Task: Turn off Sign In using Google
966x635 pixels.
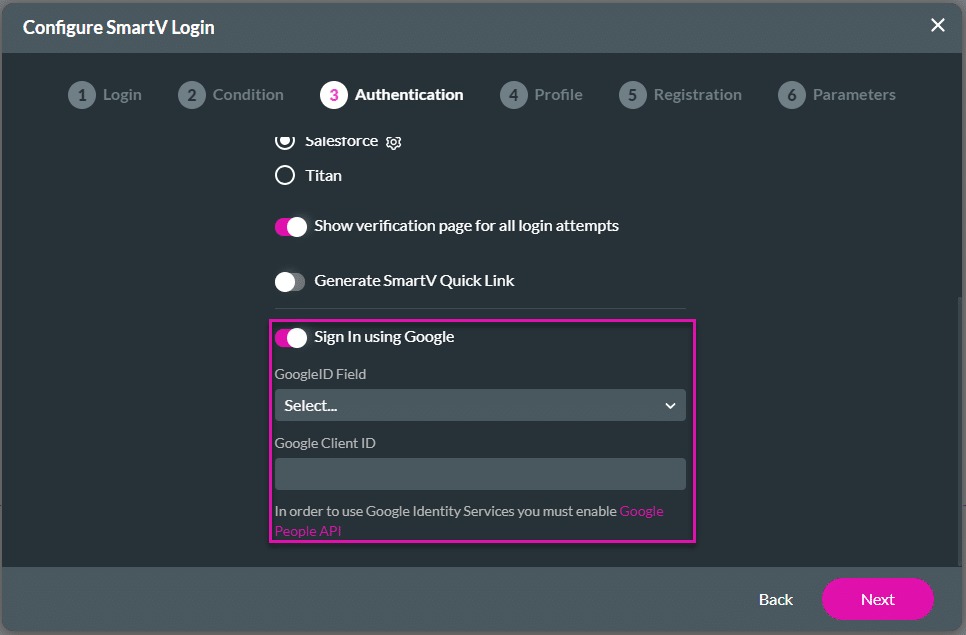Action: [x=290, y=338]
